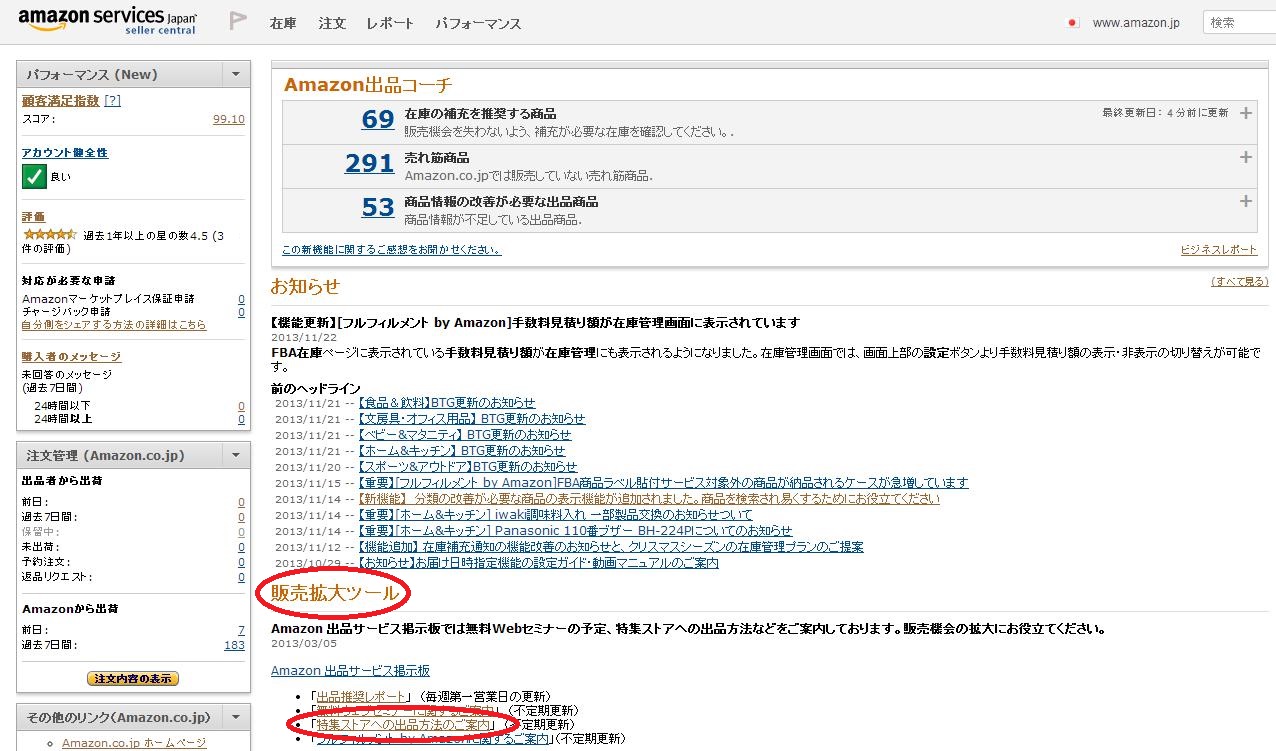The width and height of the screenshot is (1276, 751).
Task: Expand the 売れ筋商品 row with the plus icon
Action: tap(1245, 157)
